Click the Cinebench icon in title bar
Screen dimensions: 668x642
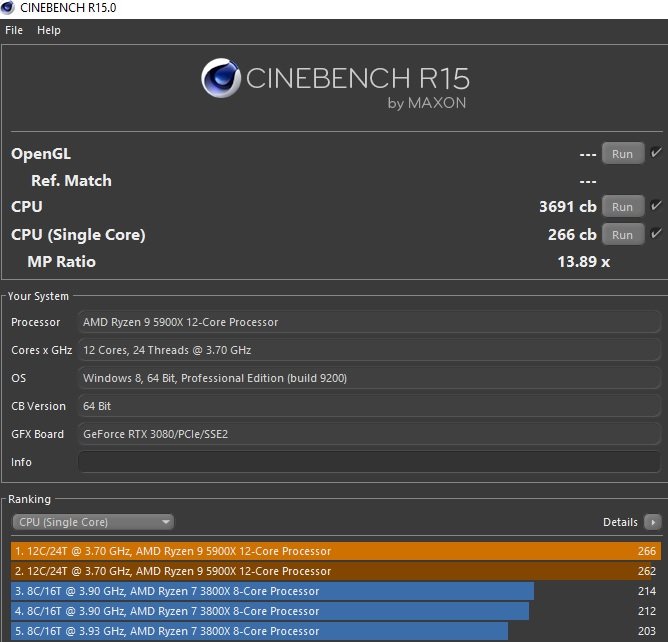click(8, 8)
